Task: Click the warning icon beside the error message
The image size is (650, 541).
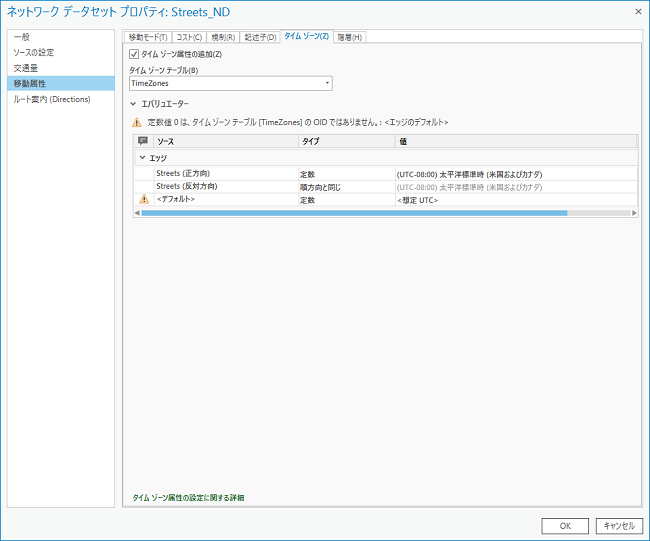Action: coord(137,122)
